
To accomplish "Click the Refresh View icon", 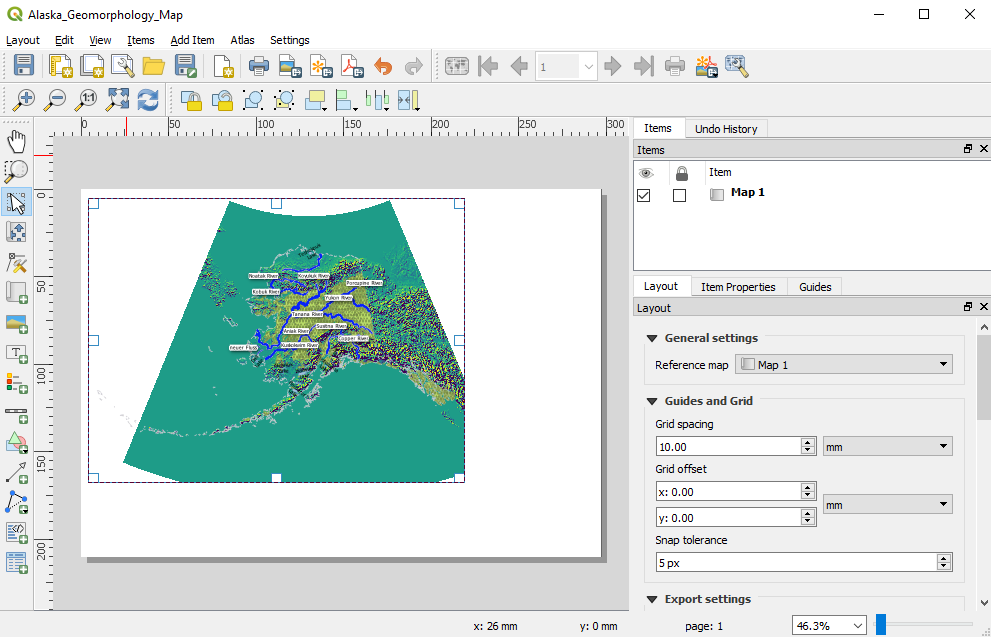I will pyautogui.click(x=149, y=99).
